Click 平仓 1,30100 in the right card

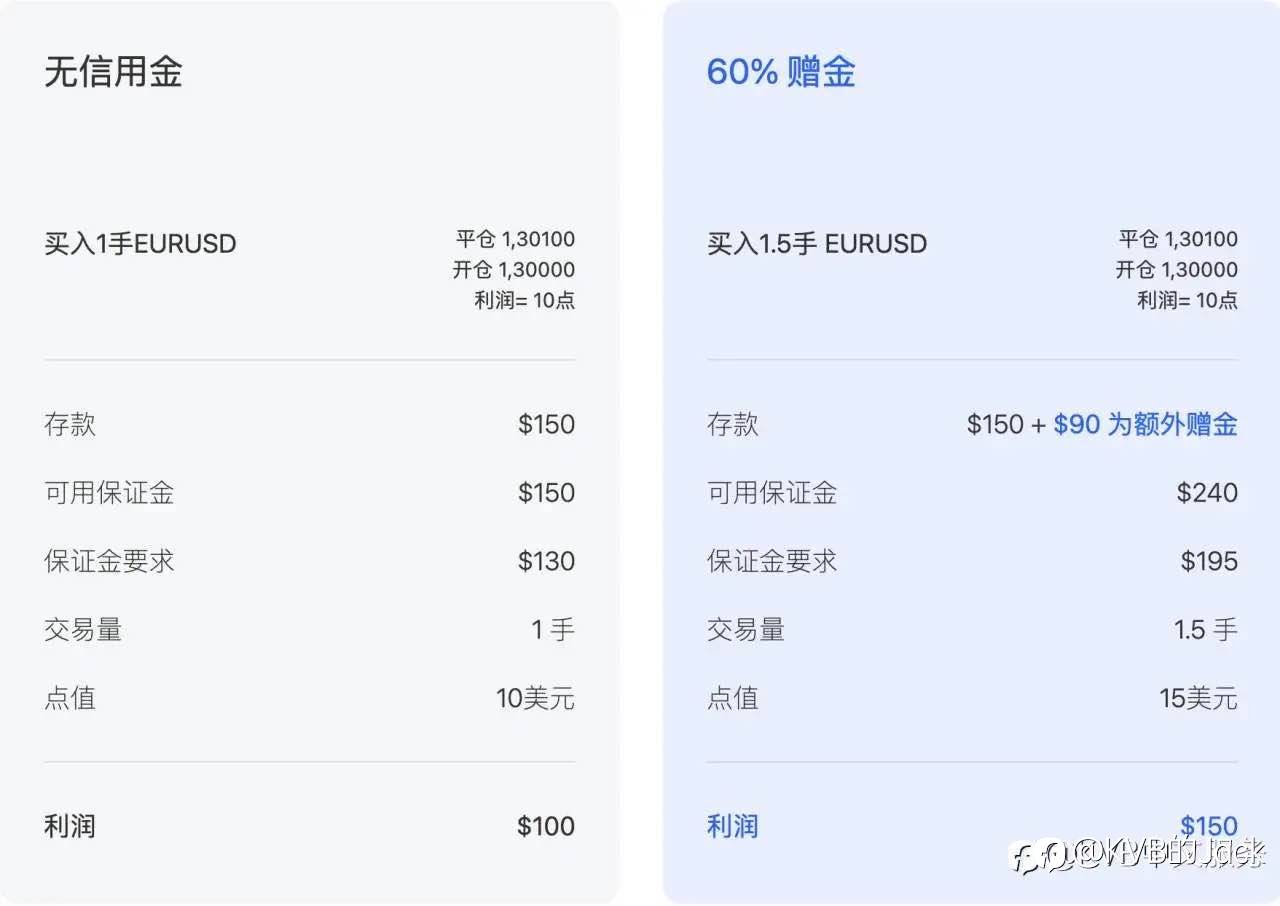pyautogui.click(x=1178, y=239)
